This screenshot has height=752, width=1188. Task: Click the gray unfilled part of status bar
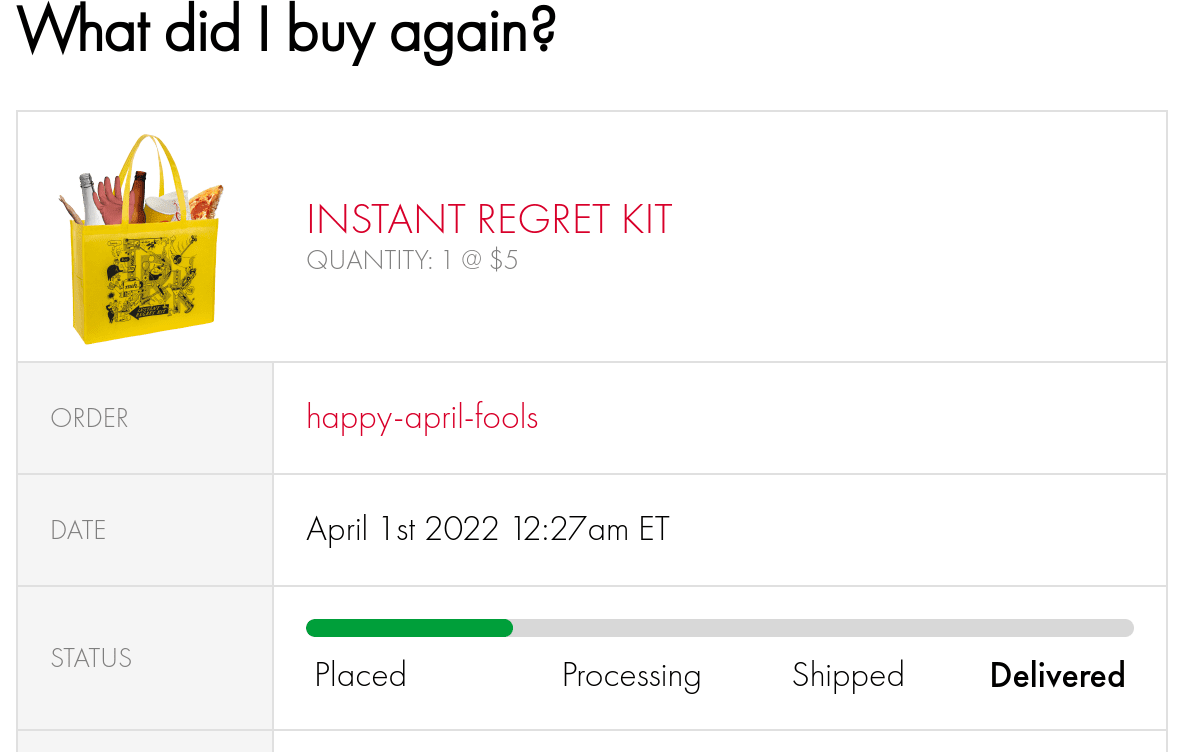(820, 628)
